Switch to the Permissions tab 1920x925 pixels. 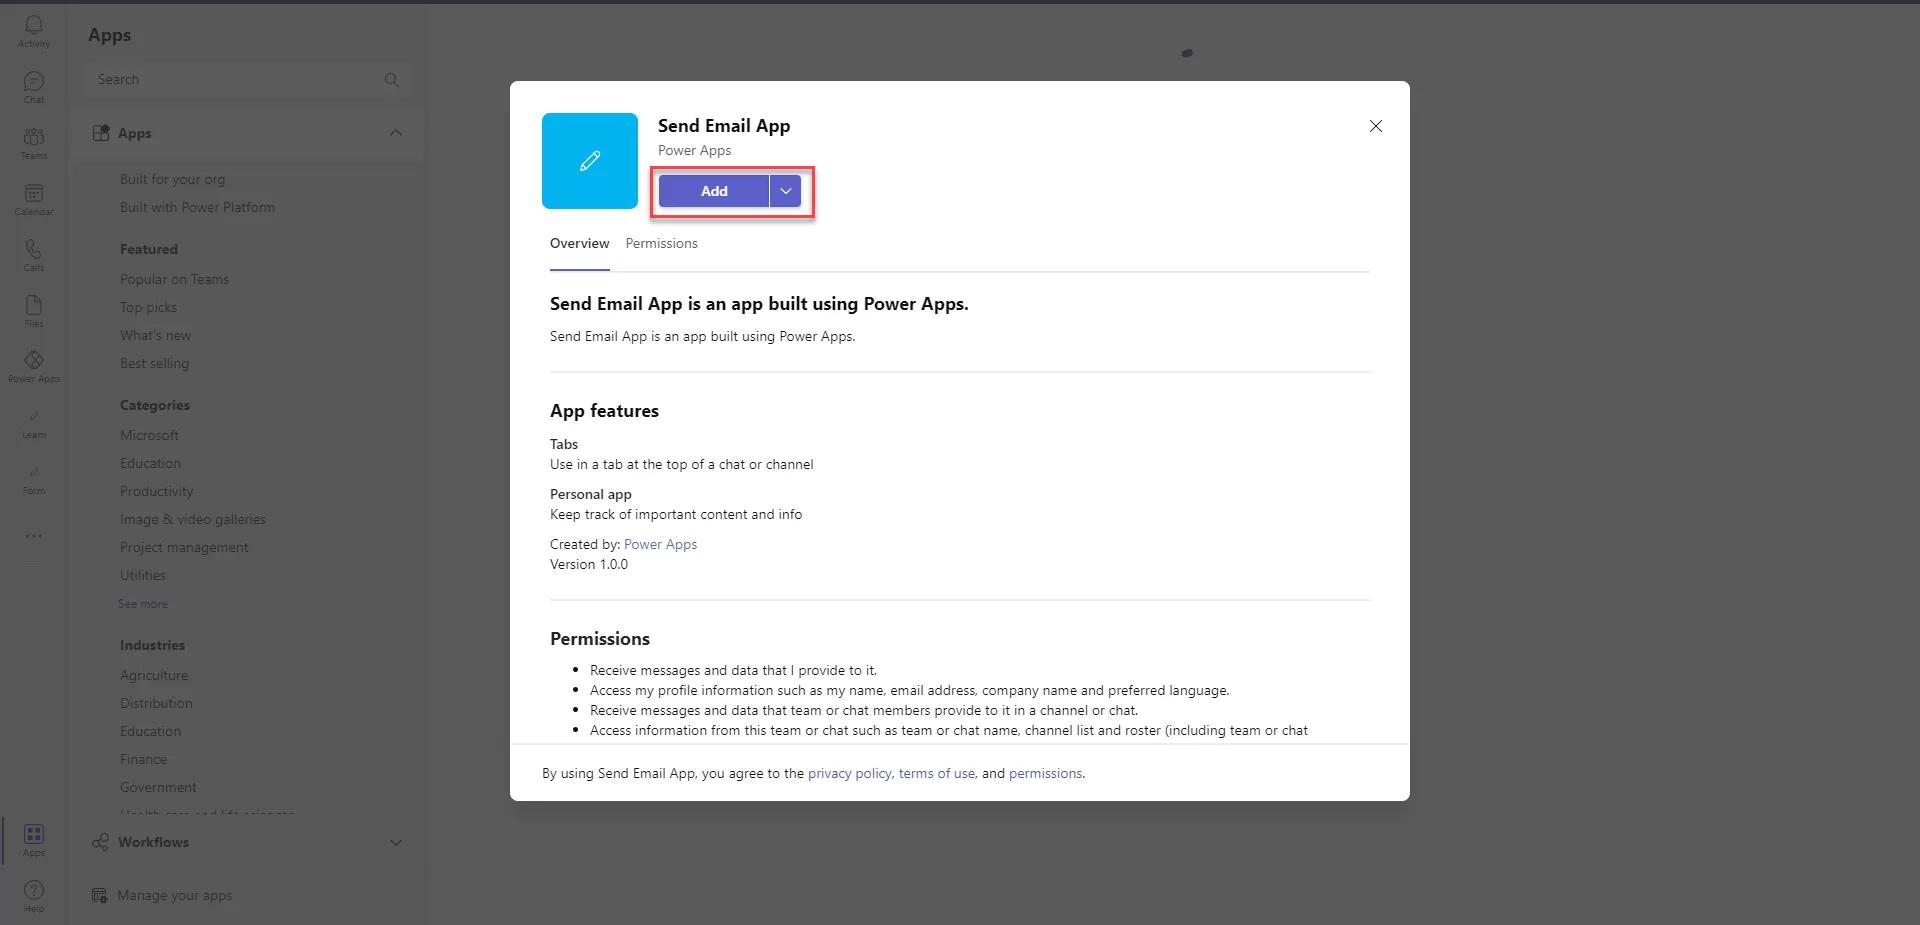click(x=661, y=244)
